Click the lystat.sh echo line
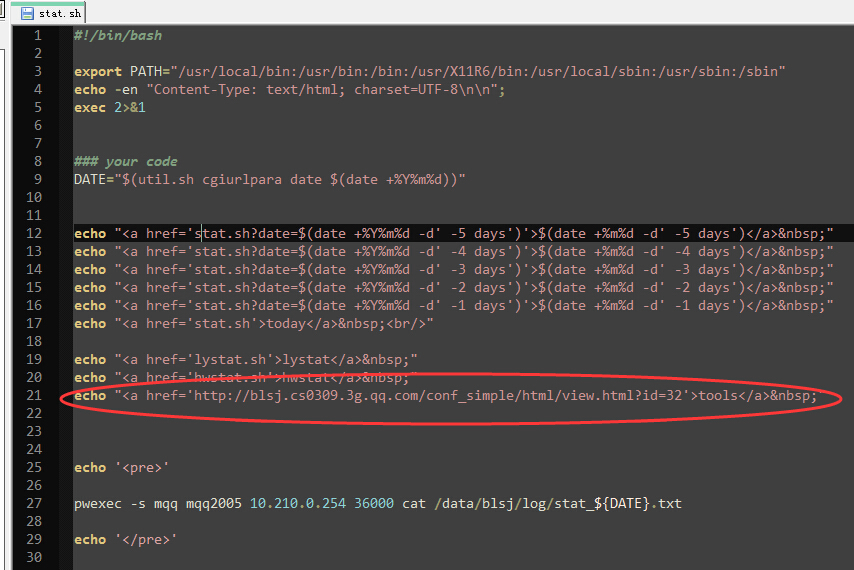The image size is (854, 570). (246, 359)
